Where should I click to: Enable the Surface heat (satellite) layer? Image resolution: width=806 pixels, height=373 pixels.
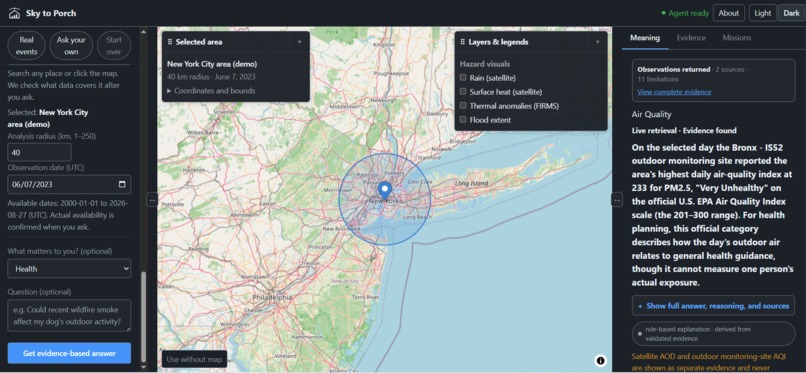tap(463, 91)
